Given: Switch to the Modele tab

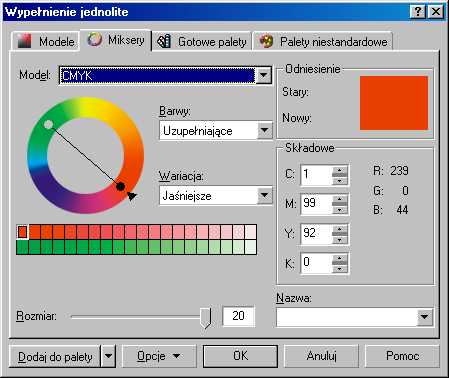Looking at the screenshot, I should pyautogui.click(x=45, y=42).
